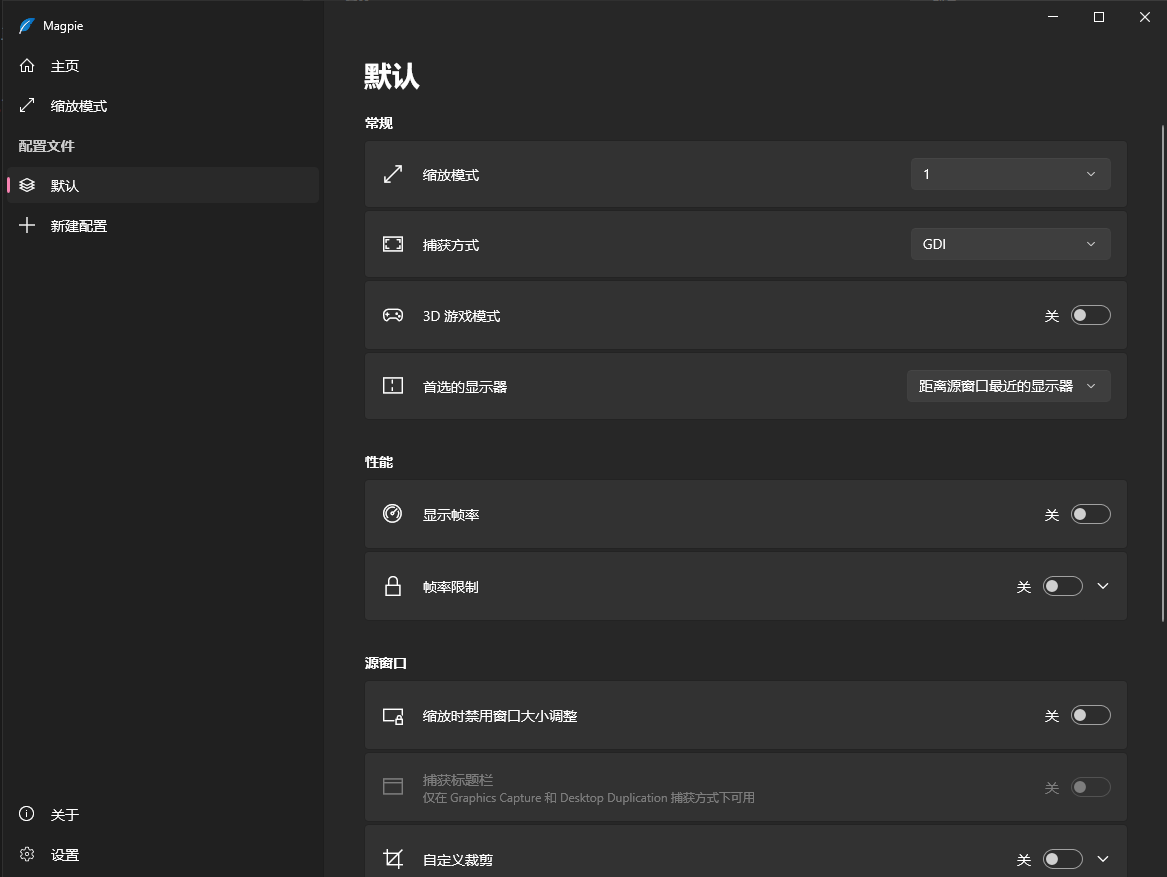This screenshot has width=1167, height=877.
Task: Open 缩放模式 page in sidebar
Action: [x=163, y=106]
